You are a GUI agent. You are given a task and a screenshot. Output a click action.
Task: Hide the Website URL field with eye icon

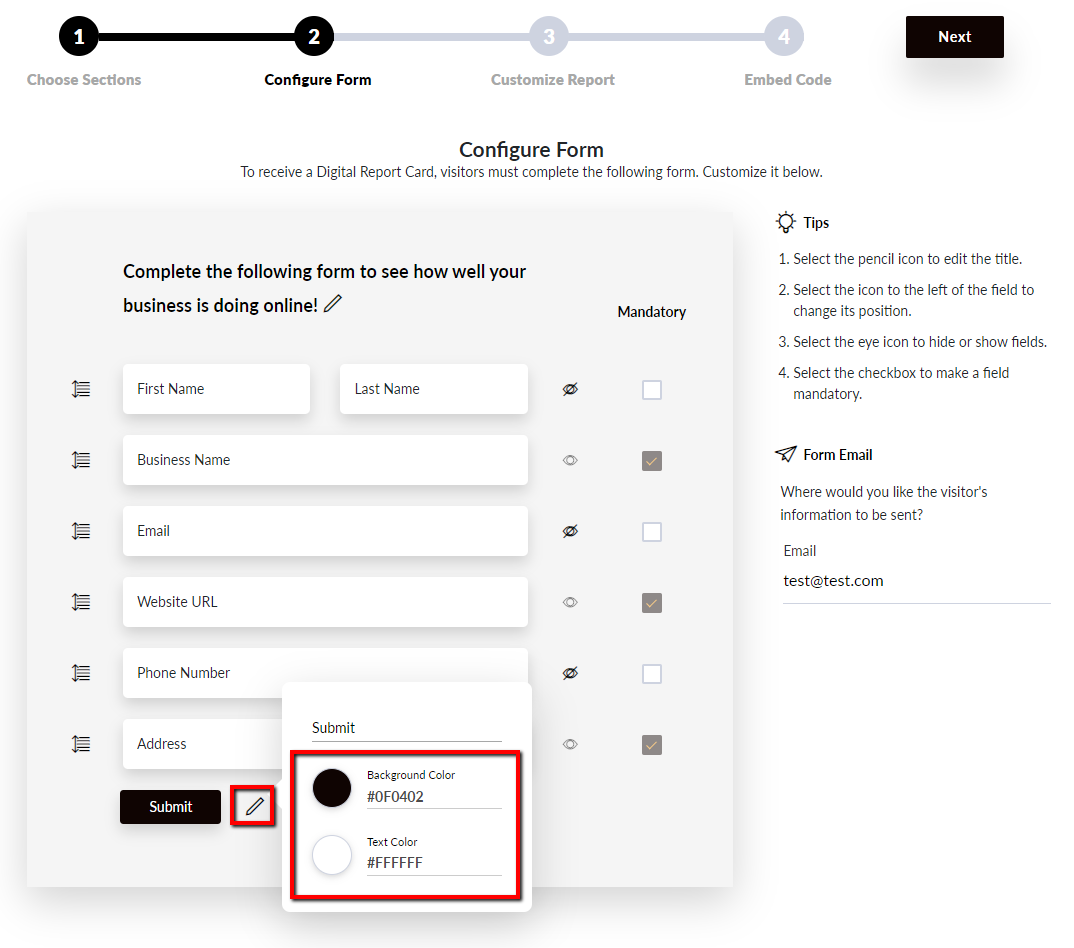coord(570,602)
